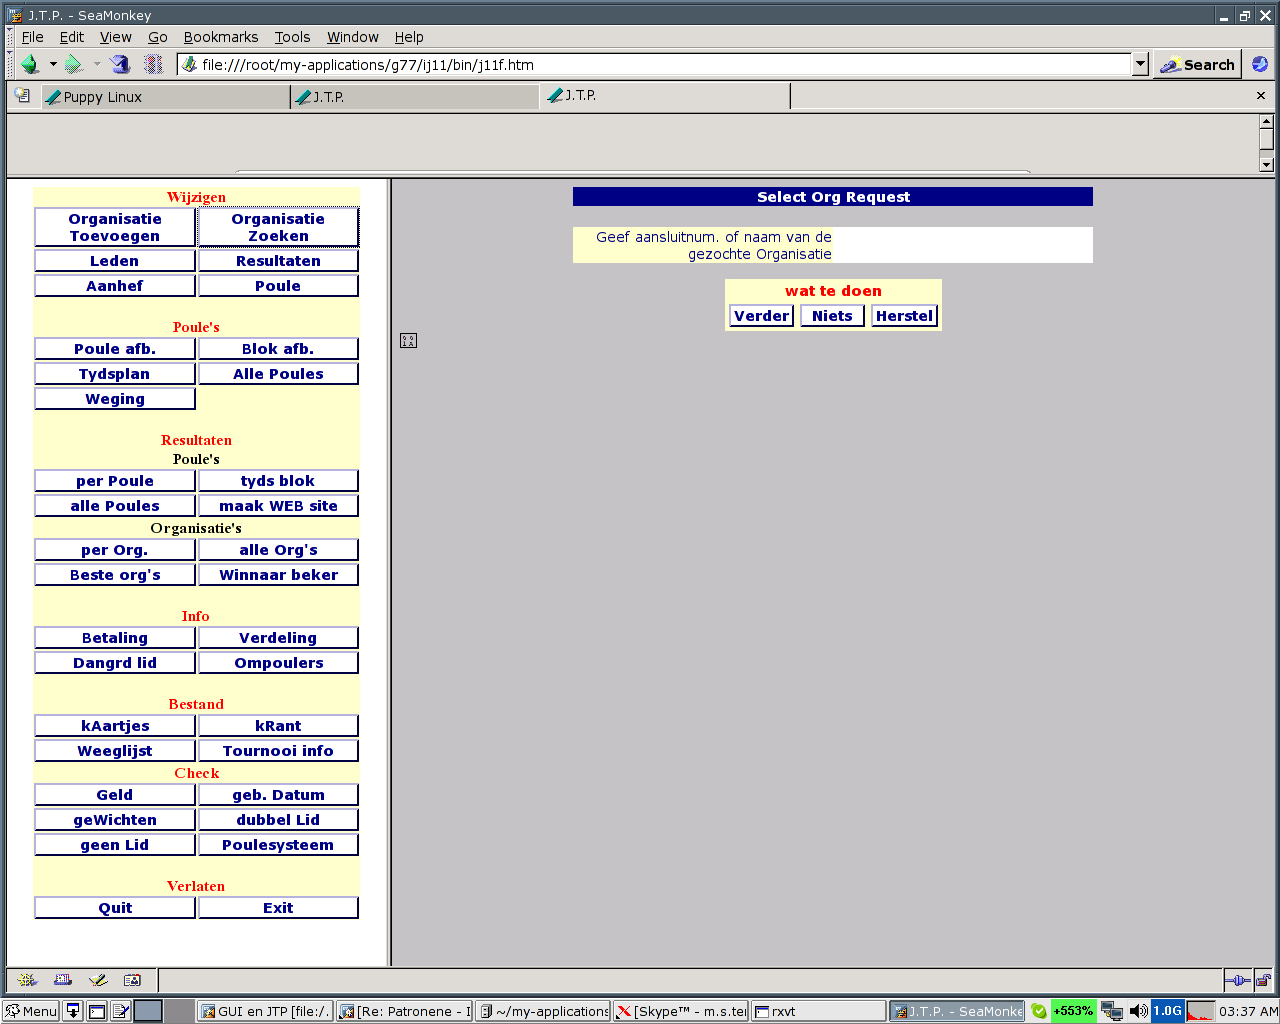Open the Go menu
This screenshot has width=1280, height=1024.
point(158,37)
